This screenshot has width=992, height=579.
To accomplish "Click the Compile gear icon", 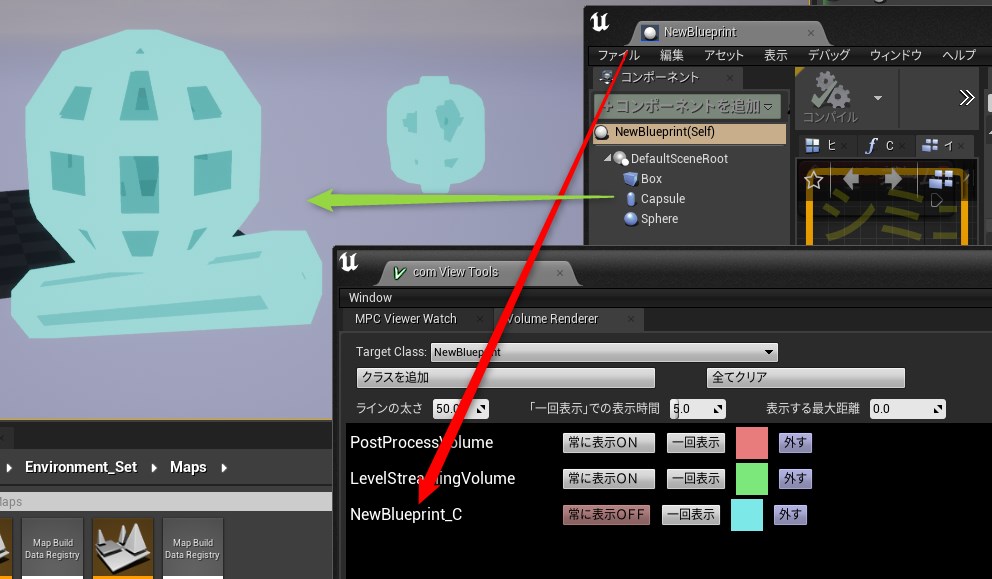I will (830, 91).
